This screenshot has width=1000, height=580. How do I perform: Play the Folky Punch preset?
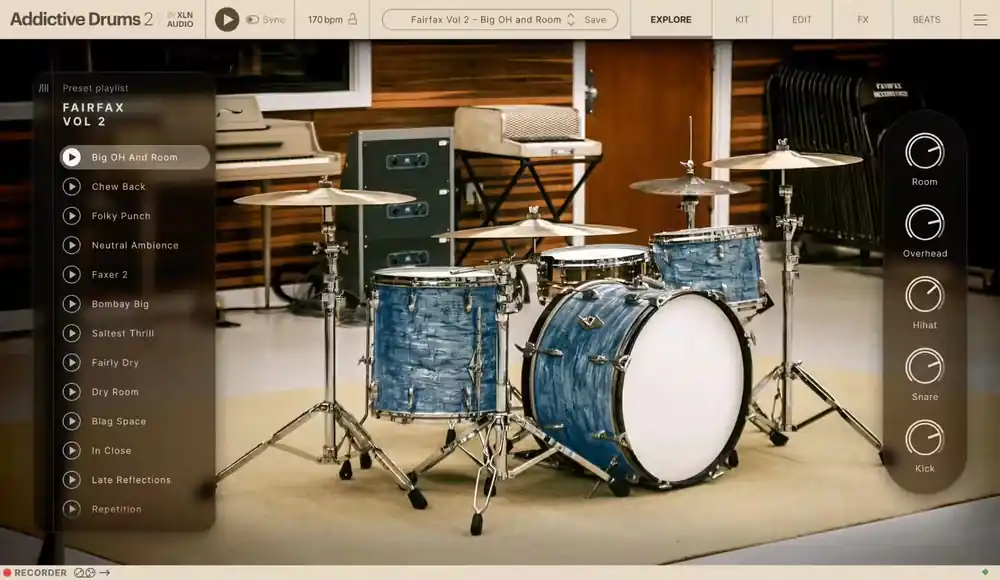click(x=71, y=216)
